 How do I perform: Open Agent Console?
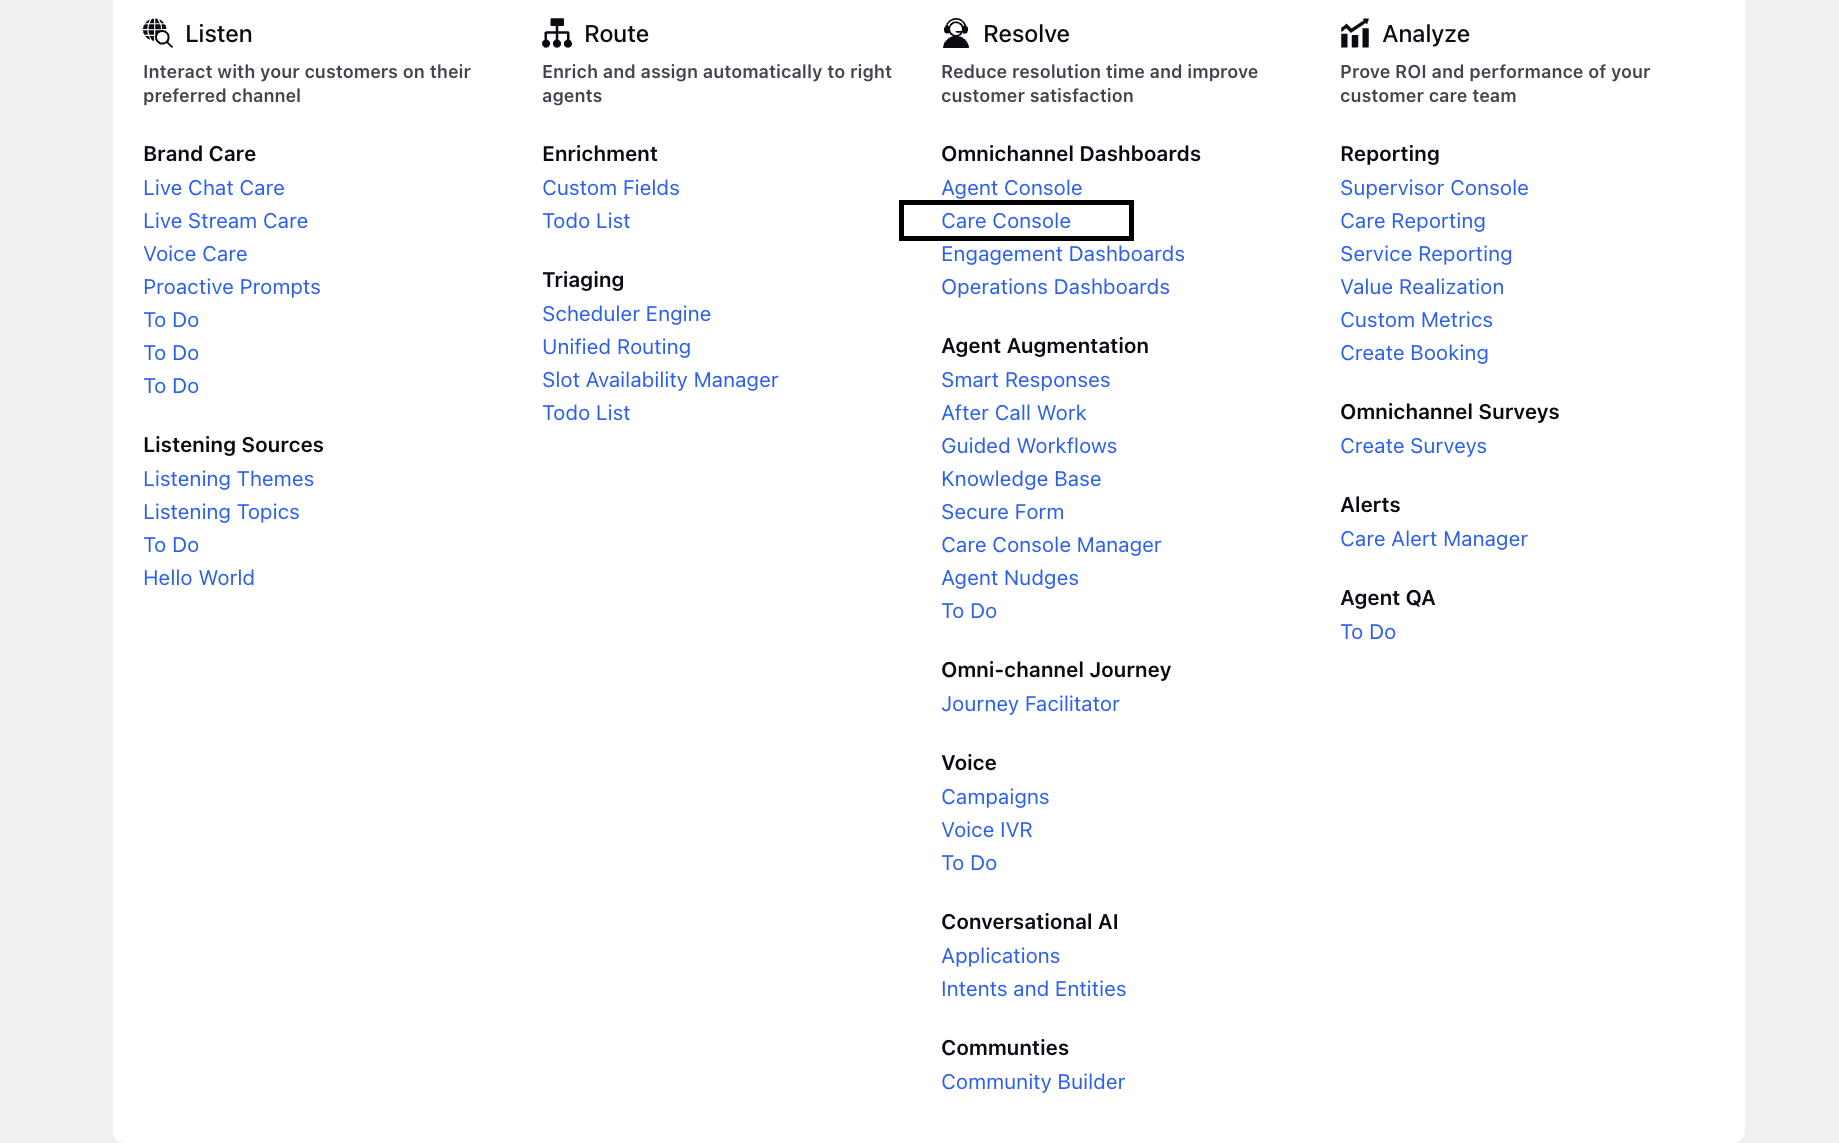tap(1012, 188)
